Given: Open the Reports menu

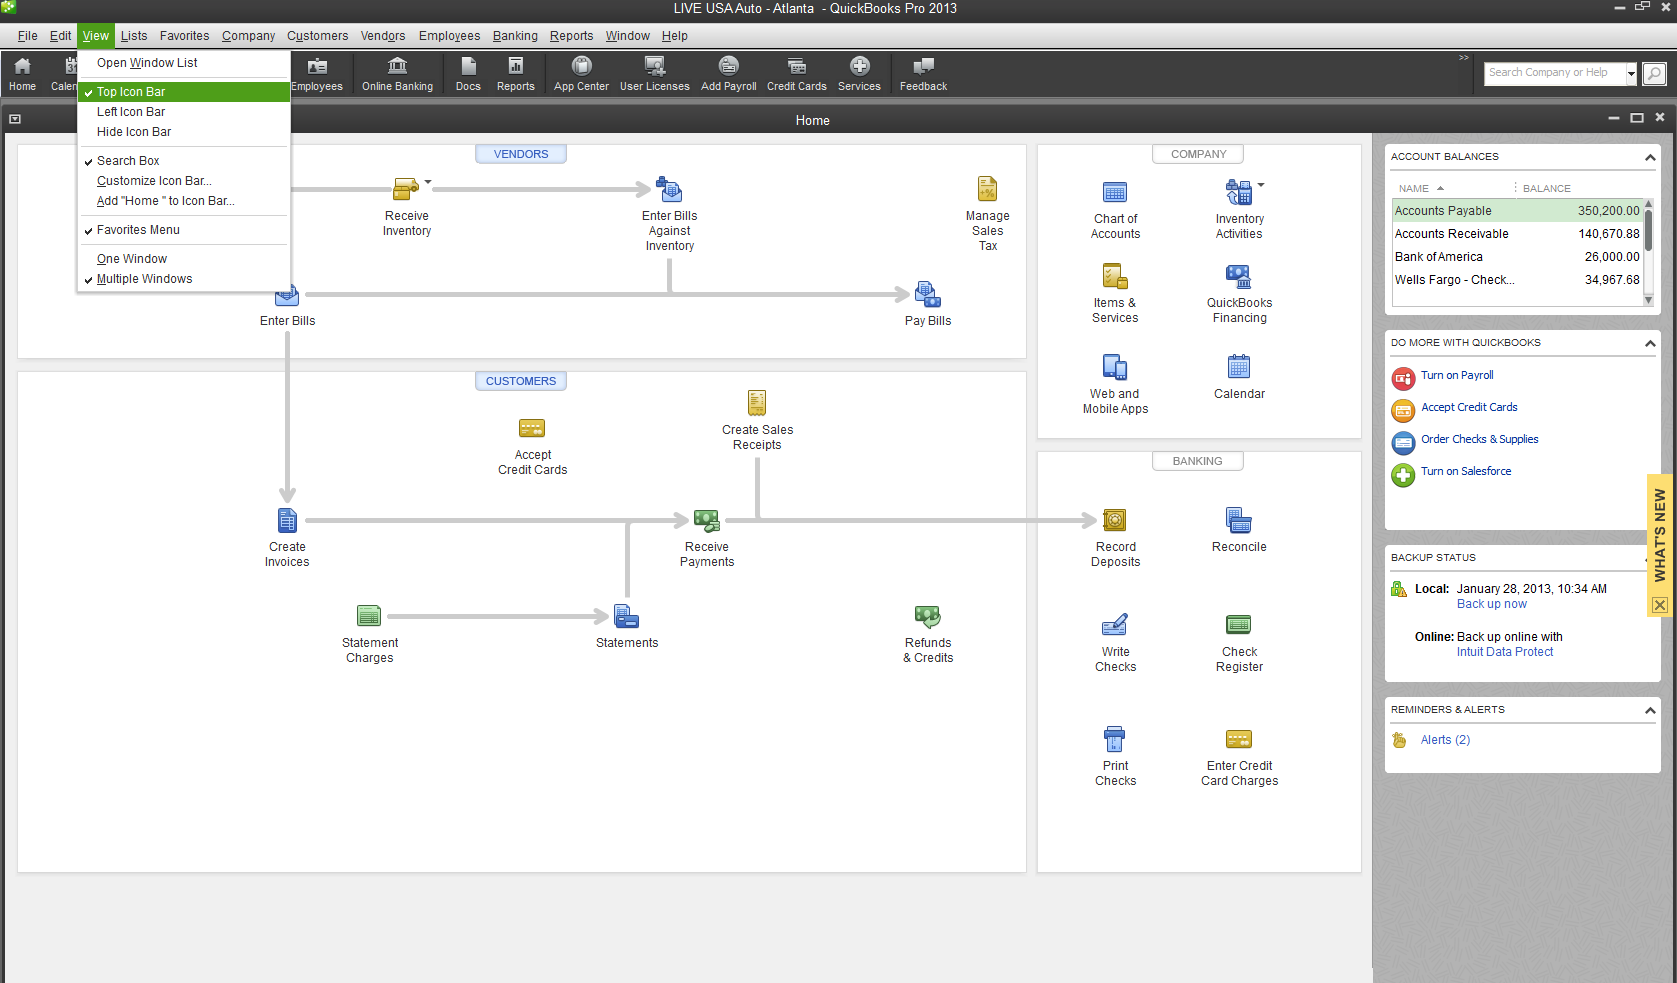Looking at the screenshot, I should [x=571, y=36].
